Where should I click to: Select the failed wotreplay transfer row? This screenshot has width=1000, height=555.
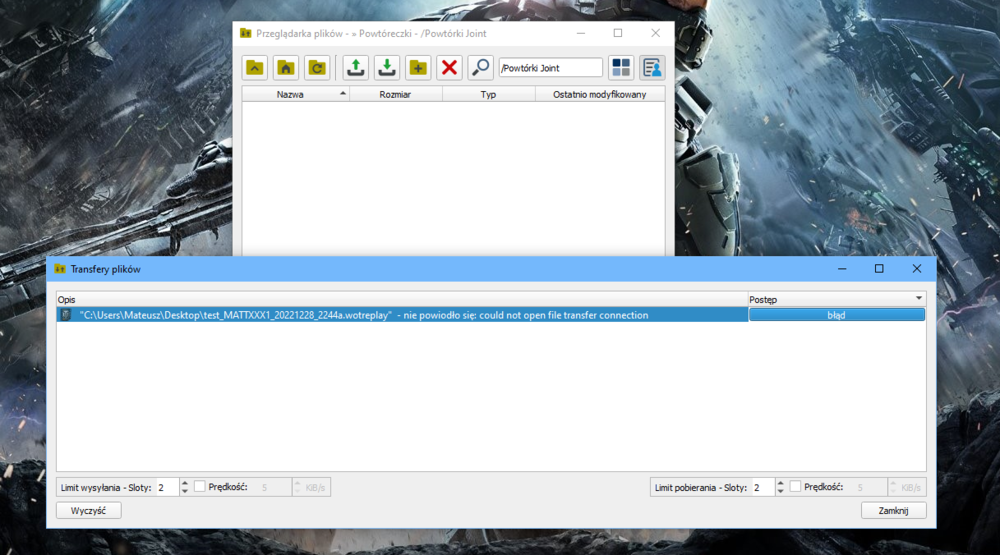coord(402,315)
